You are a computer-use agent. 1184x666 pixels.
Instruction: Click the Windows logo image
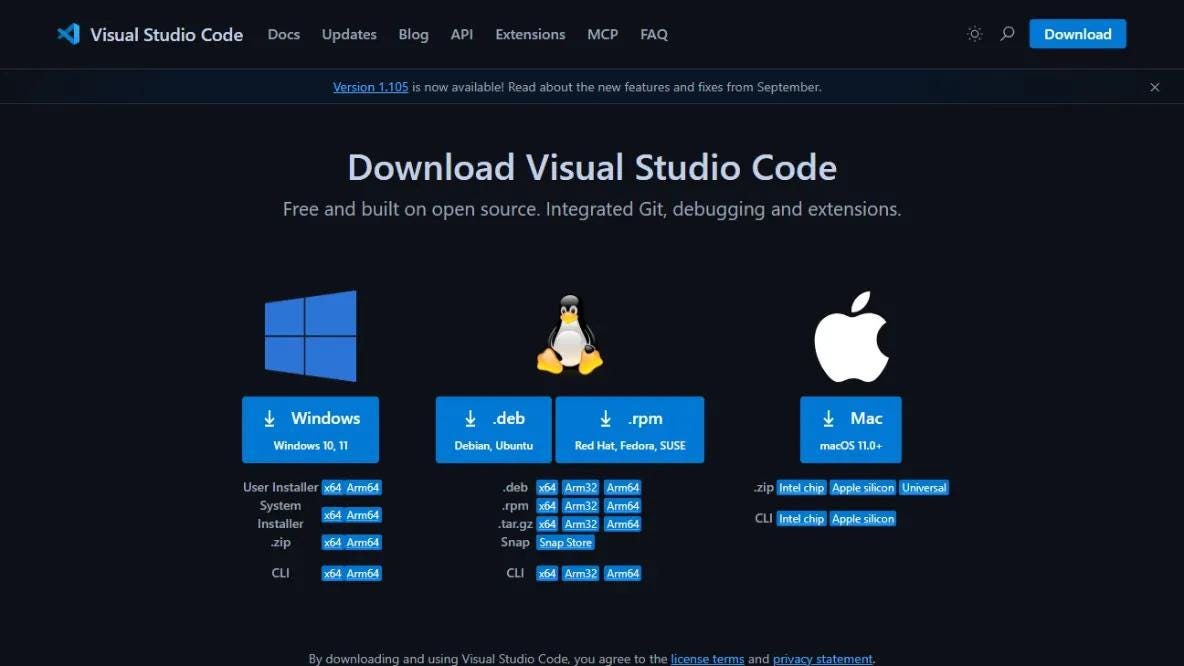pos(310,336)
